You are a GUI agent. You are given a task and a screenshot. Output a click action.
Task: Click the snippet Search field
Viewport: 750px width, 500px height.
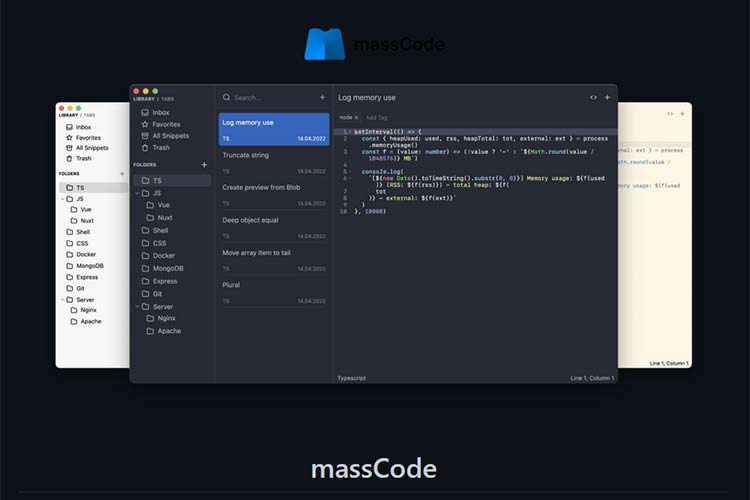click(270, 98)
